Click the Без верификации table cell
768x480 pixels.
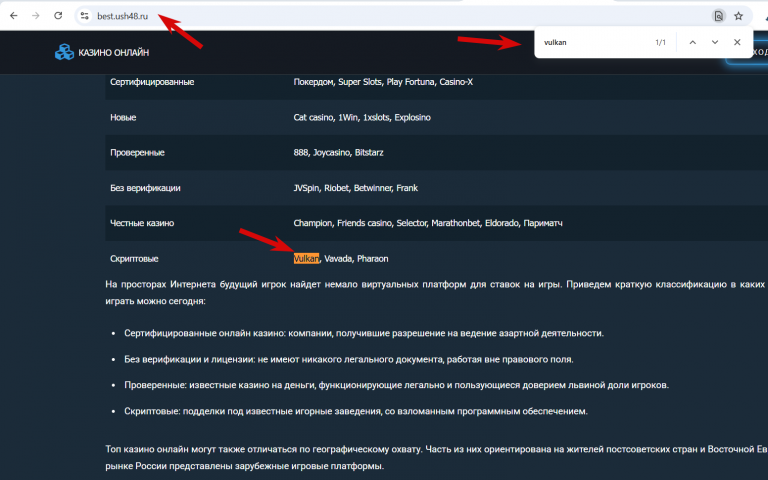(x=145, y=188)
